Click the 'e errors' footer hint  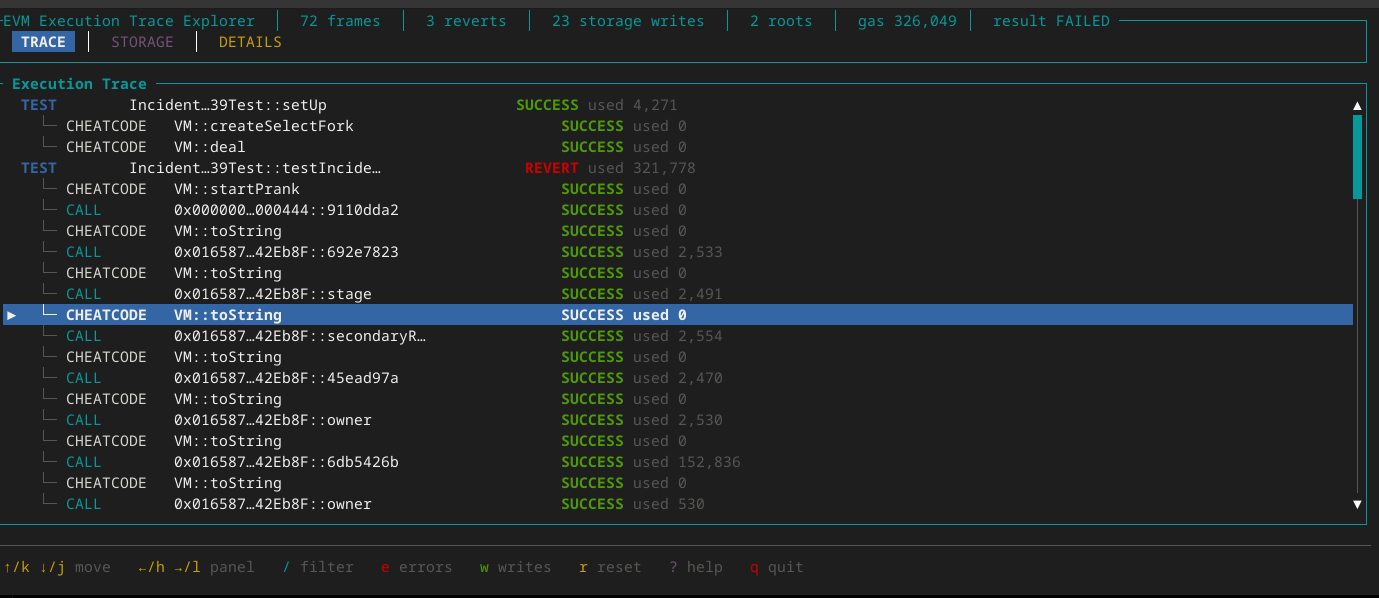[x=417, y=567]
